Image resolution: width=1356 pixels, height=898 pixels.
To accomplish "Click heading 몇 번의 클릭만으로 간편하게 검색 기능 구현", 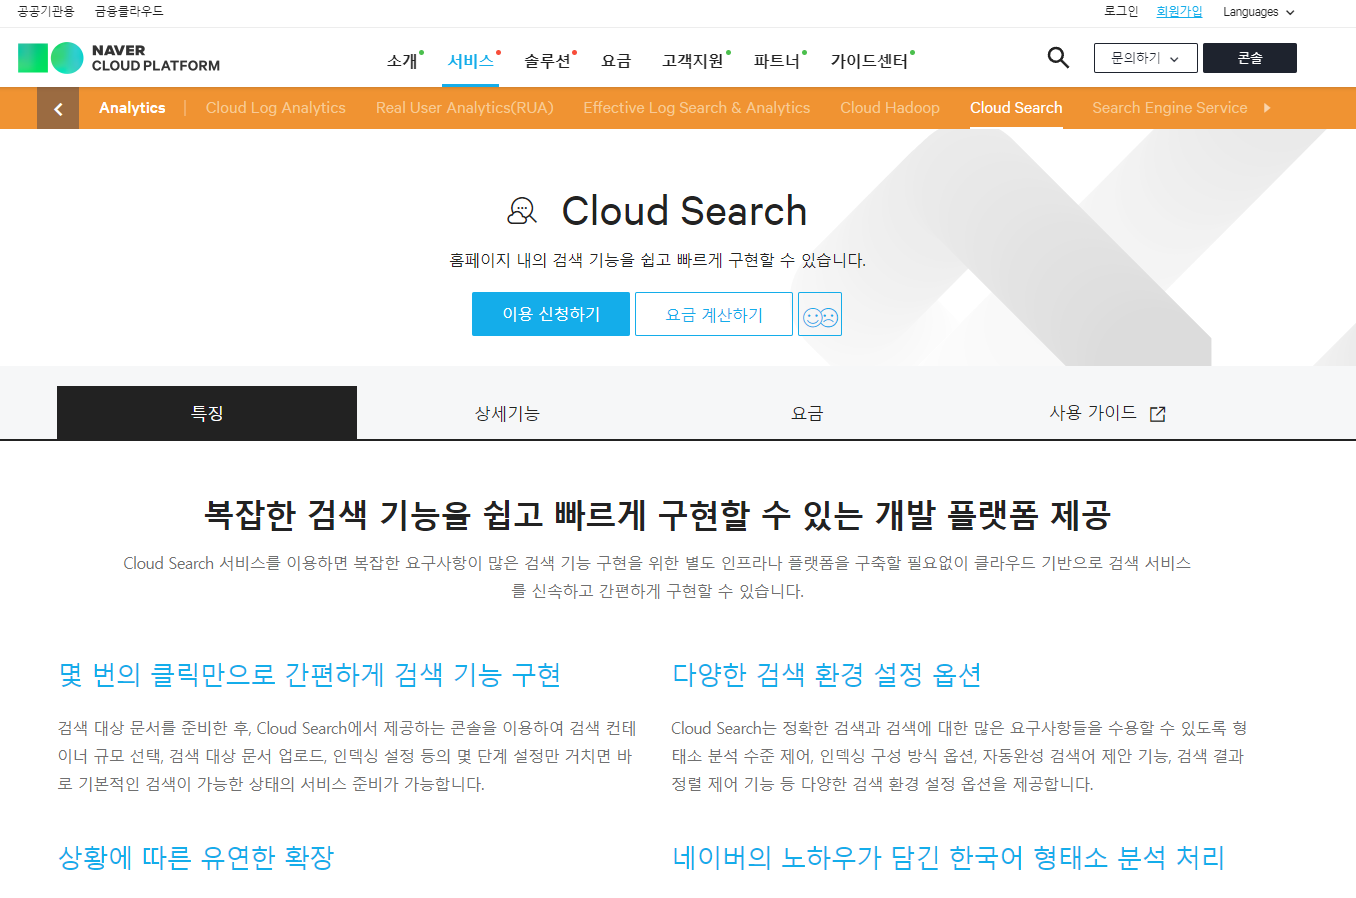I will pyautogui.click(x=309, y=675).
